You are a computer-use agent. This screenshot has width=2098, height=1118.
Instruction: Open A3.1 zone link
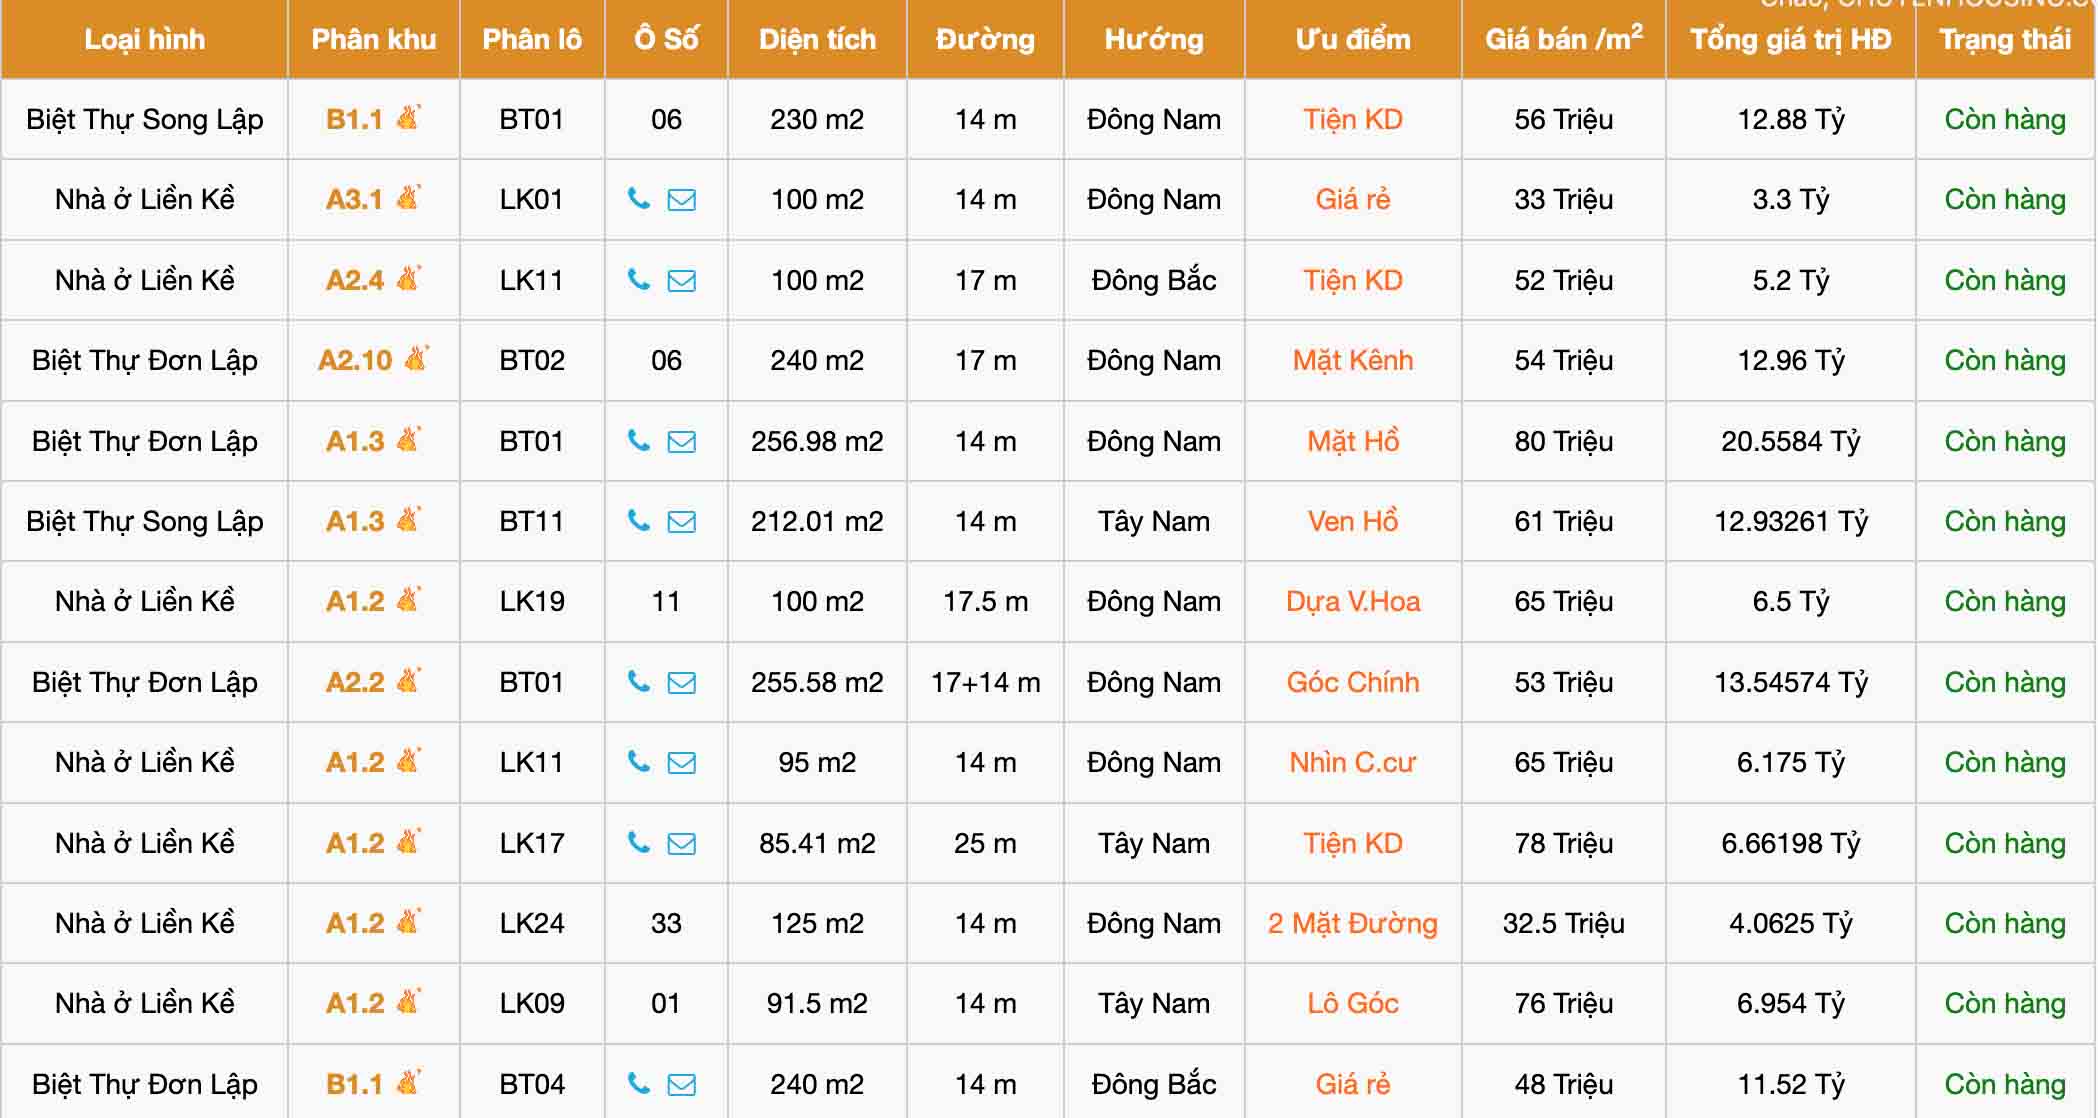[354, 199]
